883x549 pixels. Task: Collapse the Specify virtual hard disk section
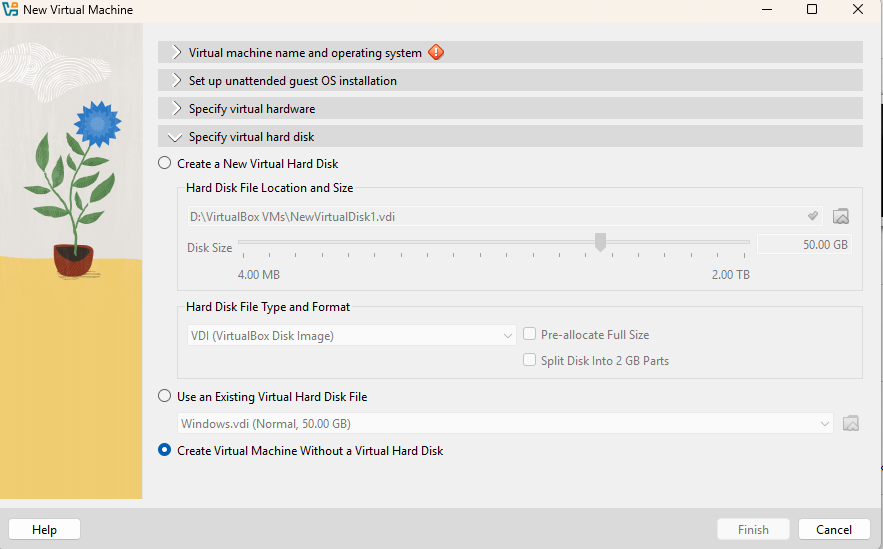point(510,137)
